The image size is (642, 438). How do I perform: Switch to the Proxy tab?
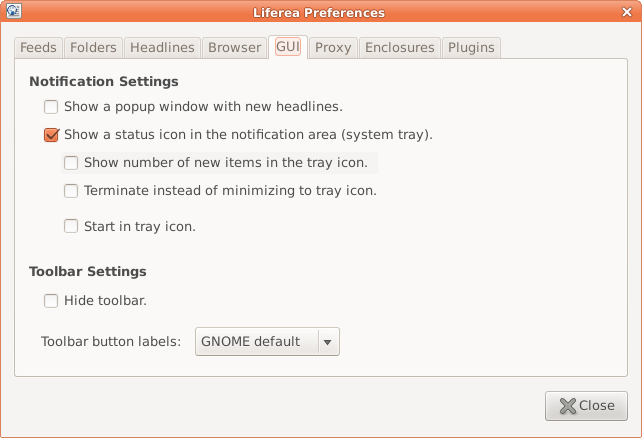coord(333,47)
